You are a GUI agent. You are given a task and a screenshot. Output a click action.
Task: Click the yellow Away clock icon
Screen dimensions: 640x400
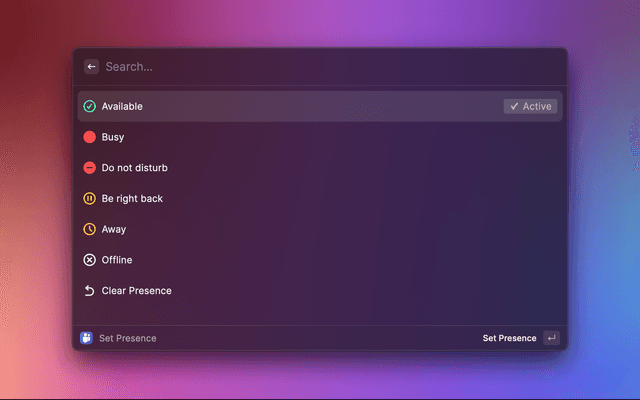(x=89, y=229)
